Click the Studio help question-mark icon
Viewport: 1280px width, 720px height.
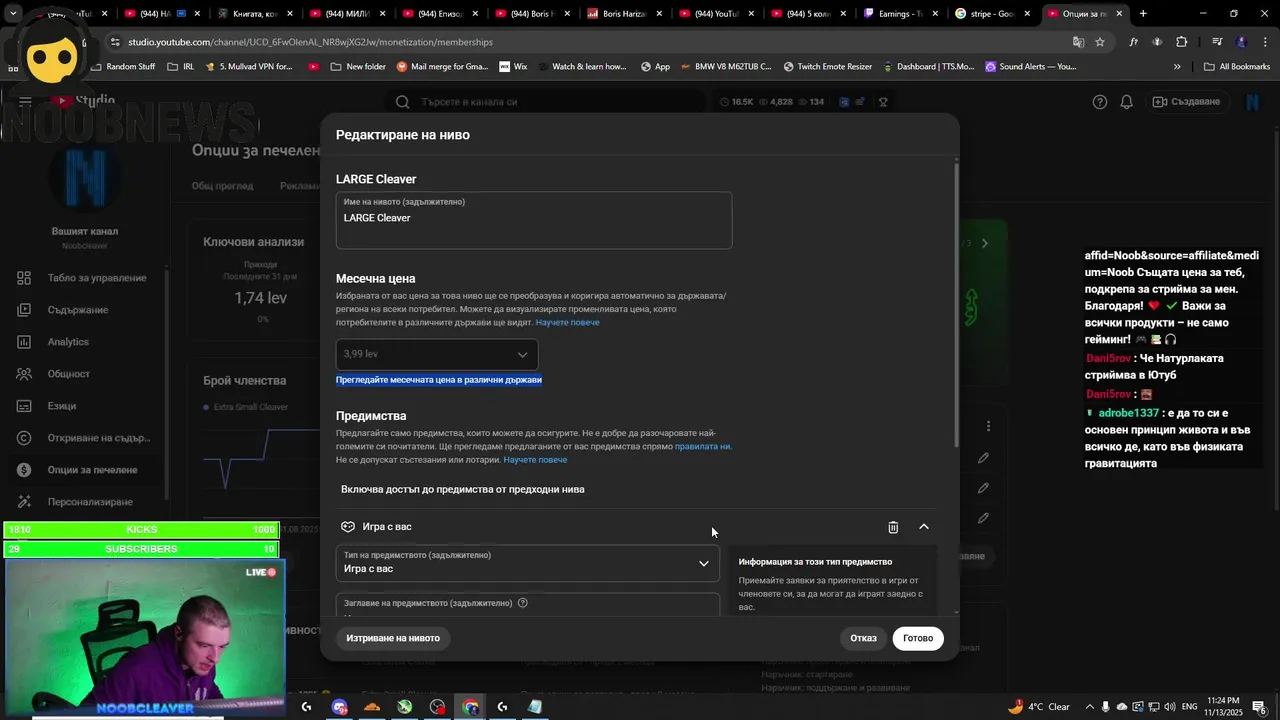(1100, 102)
